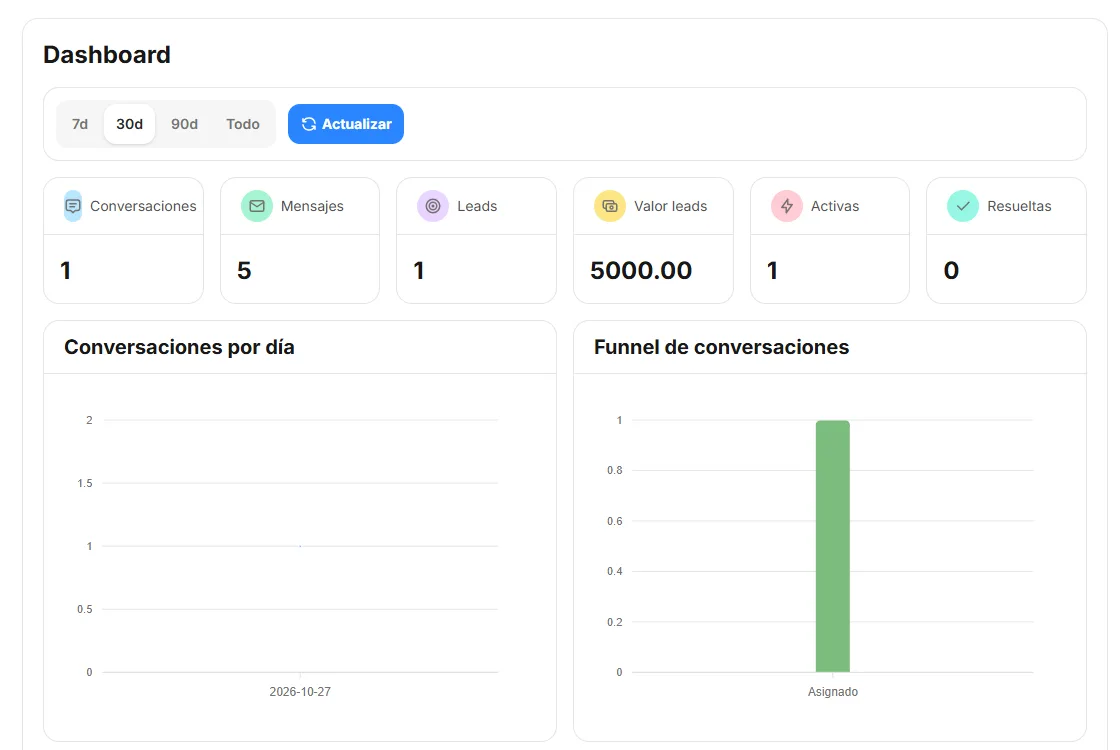Click the Mensajes envelope icon
Image resolution: width=1120 pixels, height=750 pixels.
click(x=257, y=206)
